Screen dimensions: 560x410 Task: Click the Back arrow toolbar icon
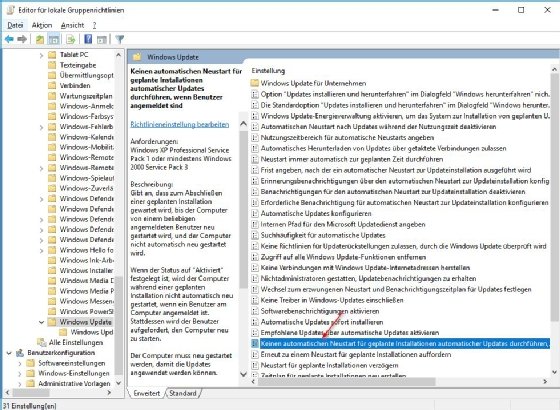coord(9,39)
